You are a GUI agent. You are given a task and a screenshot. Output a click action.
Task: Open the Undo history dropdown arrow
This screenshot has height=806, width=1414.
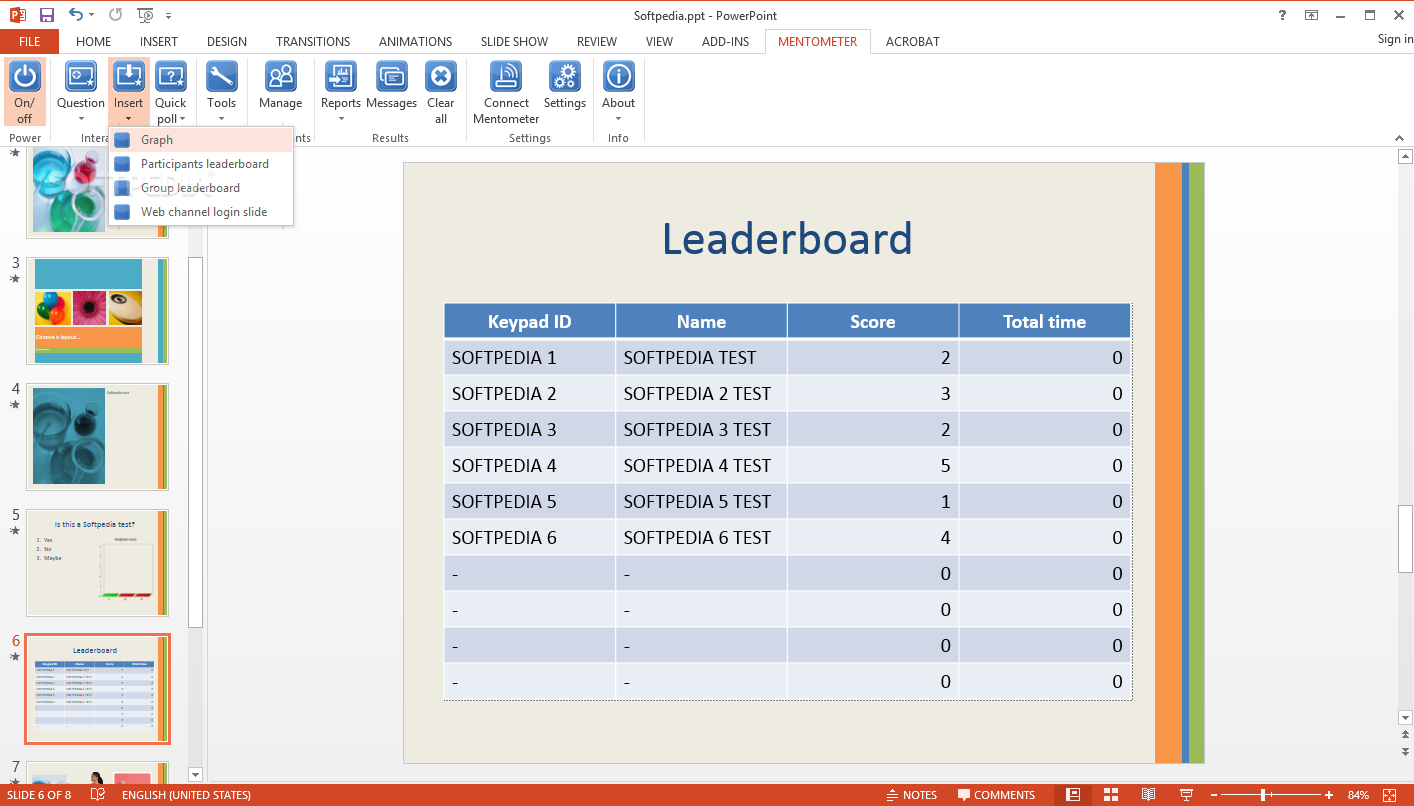91,15
